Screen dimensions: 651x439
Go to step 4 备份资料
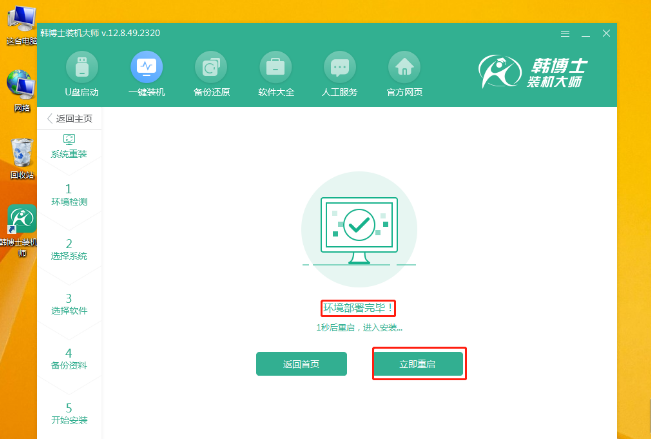69,359
